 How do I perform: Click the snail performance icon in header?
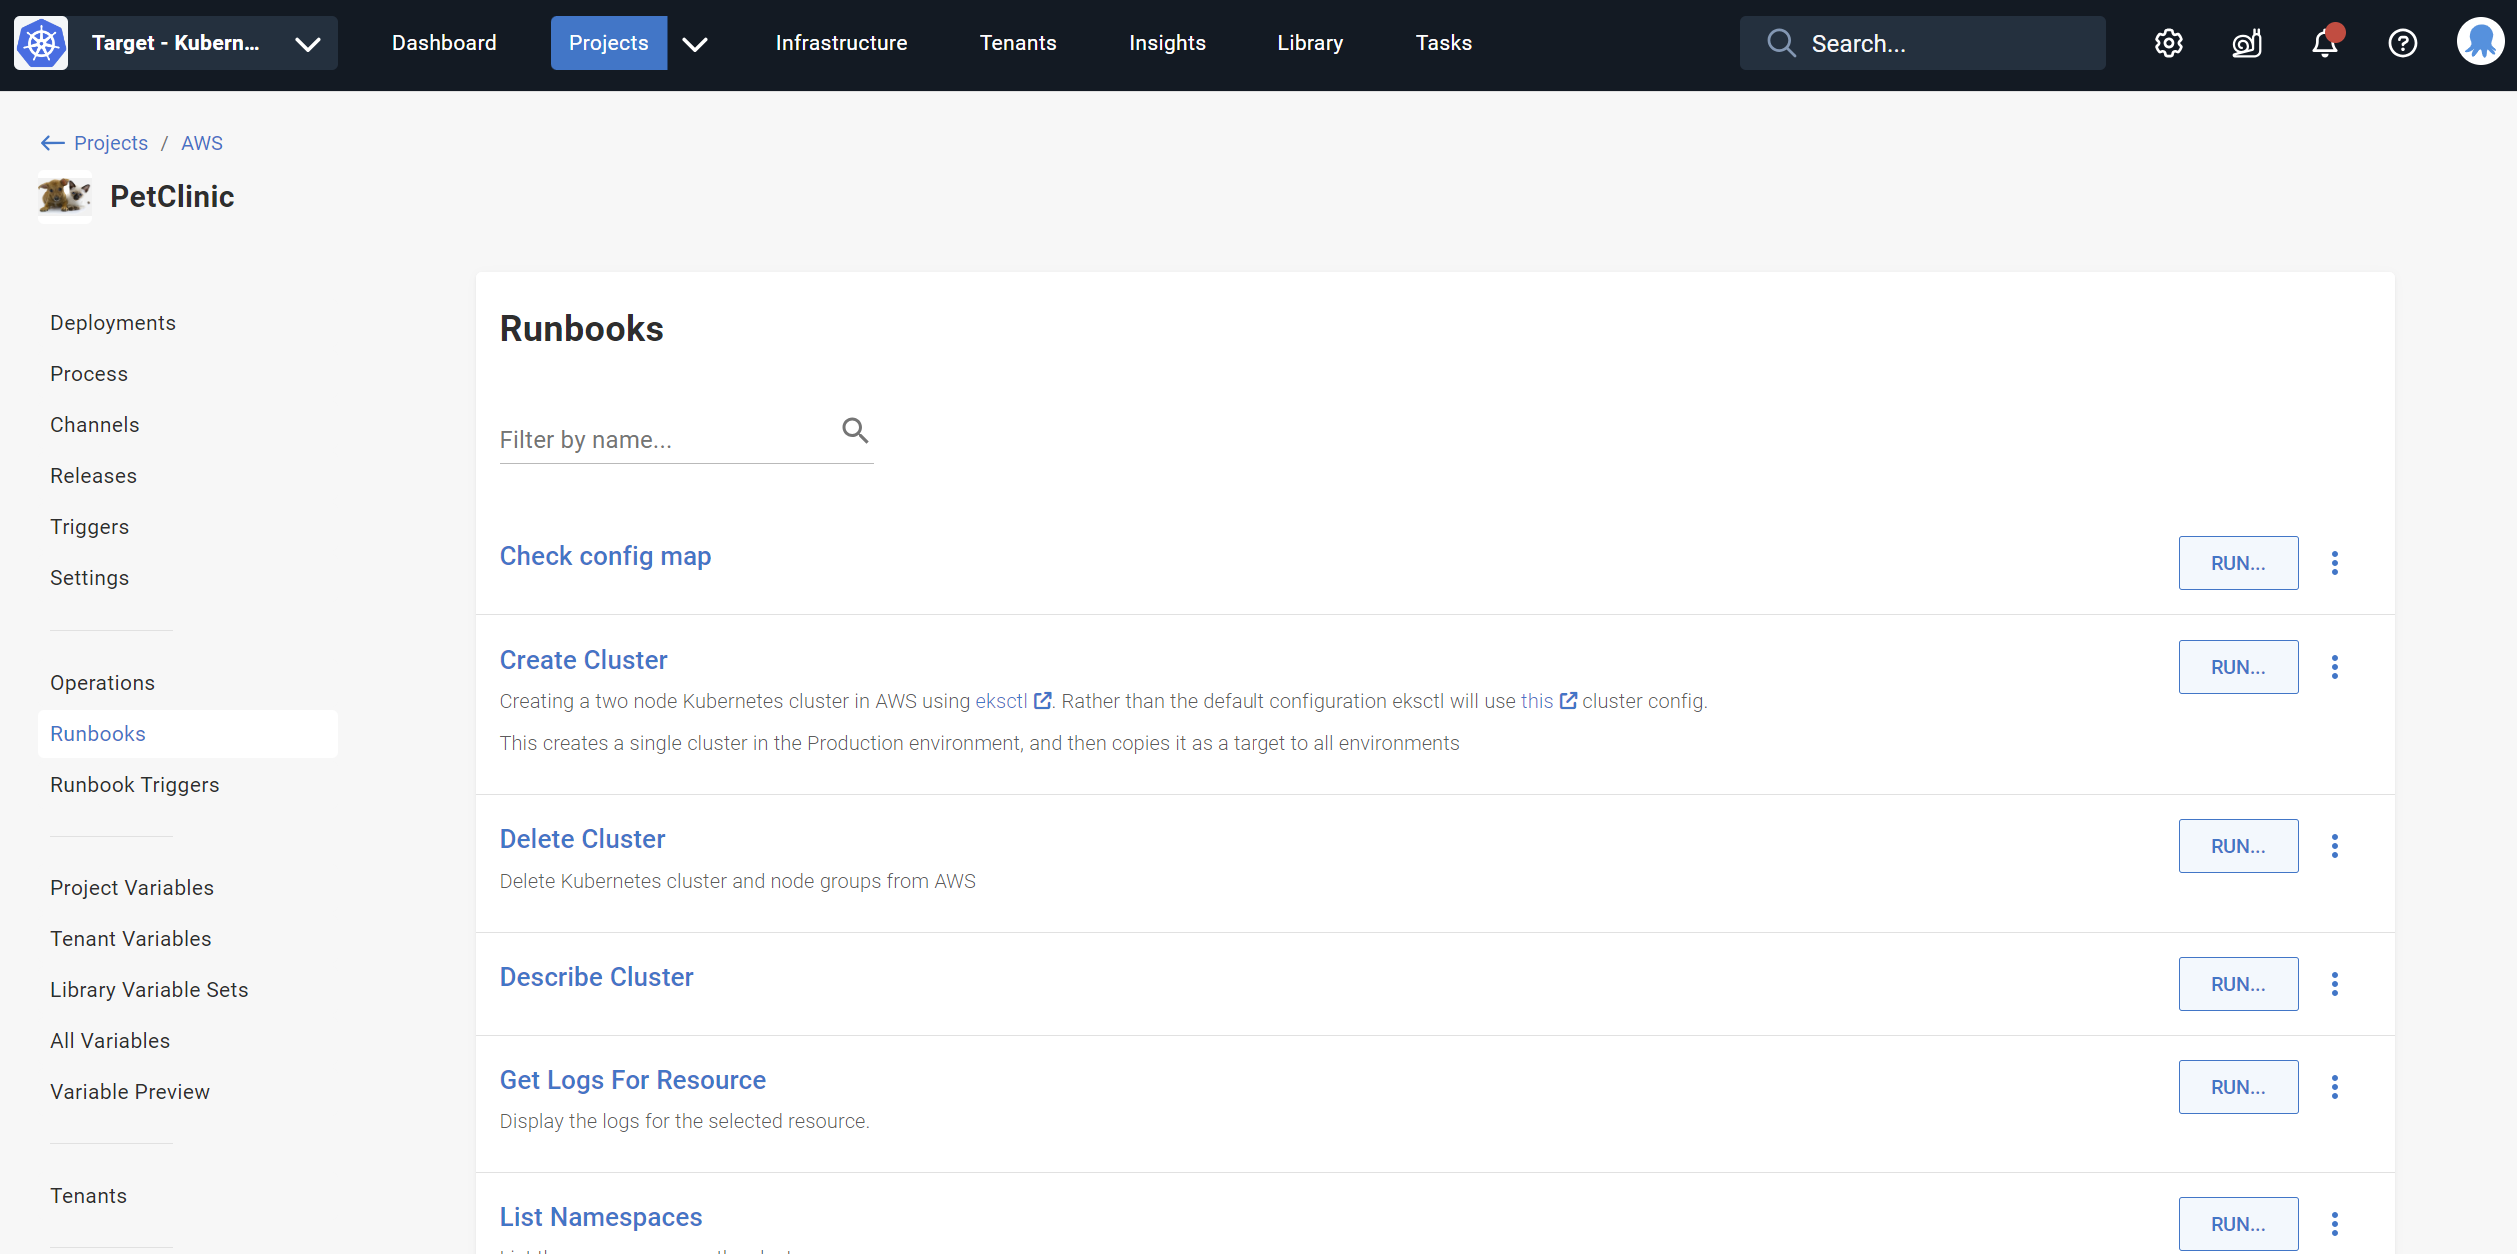pyautogui.click(x=2246, y=43)
